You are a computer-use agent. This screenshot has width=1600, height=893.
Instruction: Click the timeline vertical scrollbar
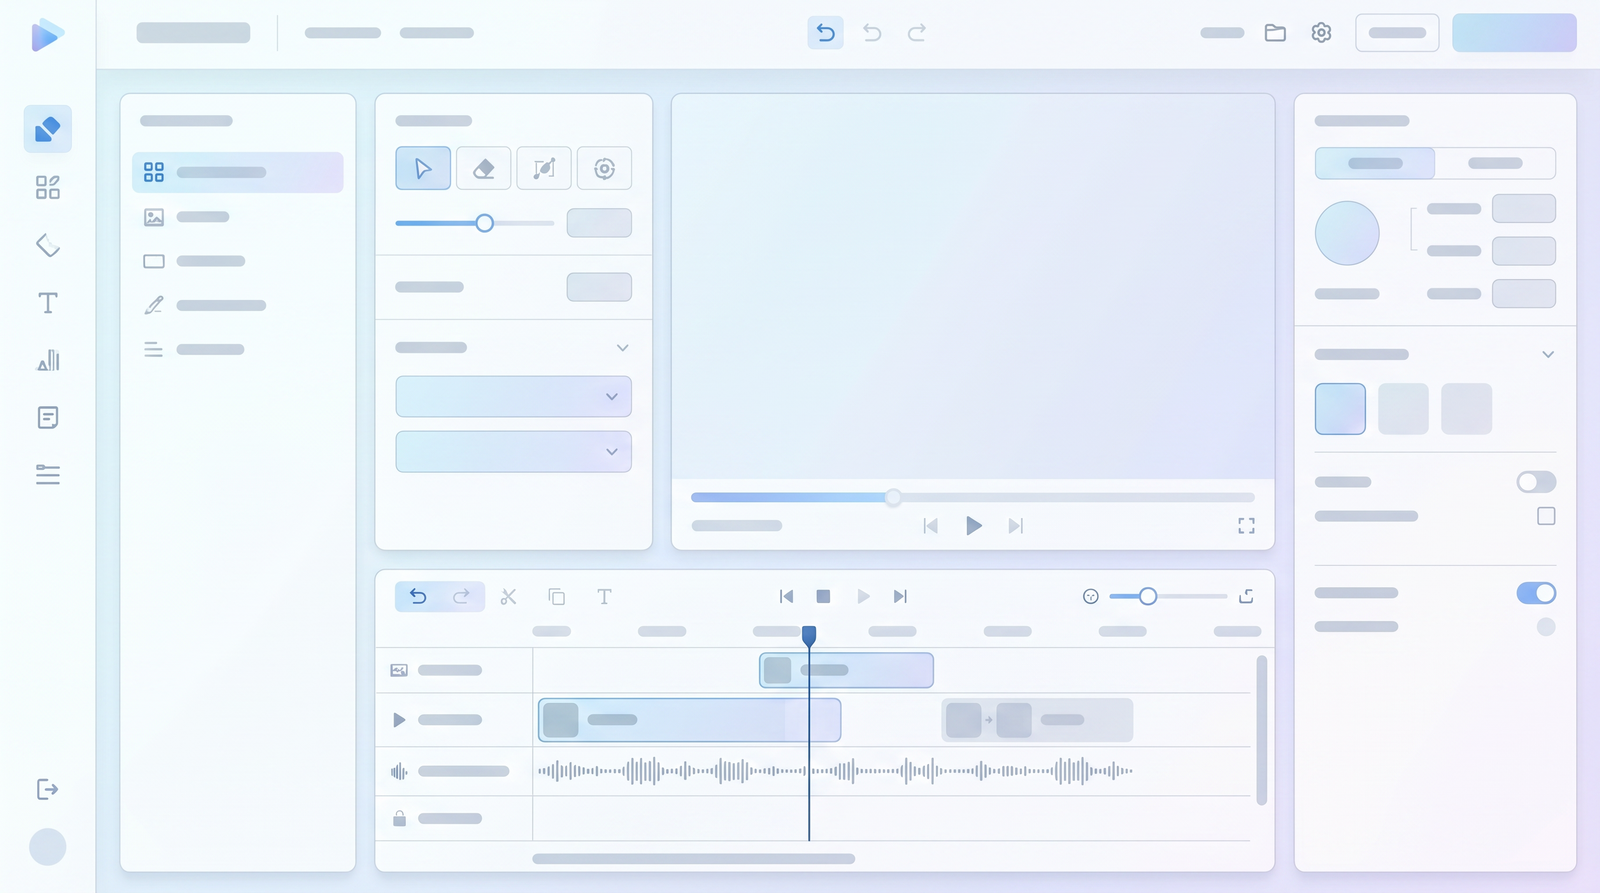click(1261, 730)
